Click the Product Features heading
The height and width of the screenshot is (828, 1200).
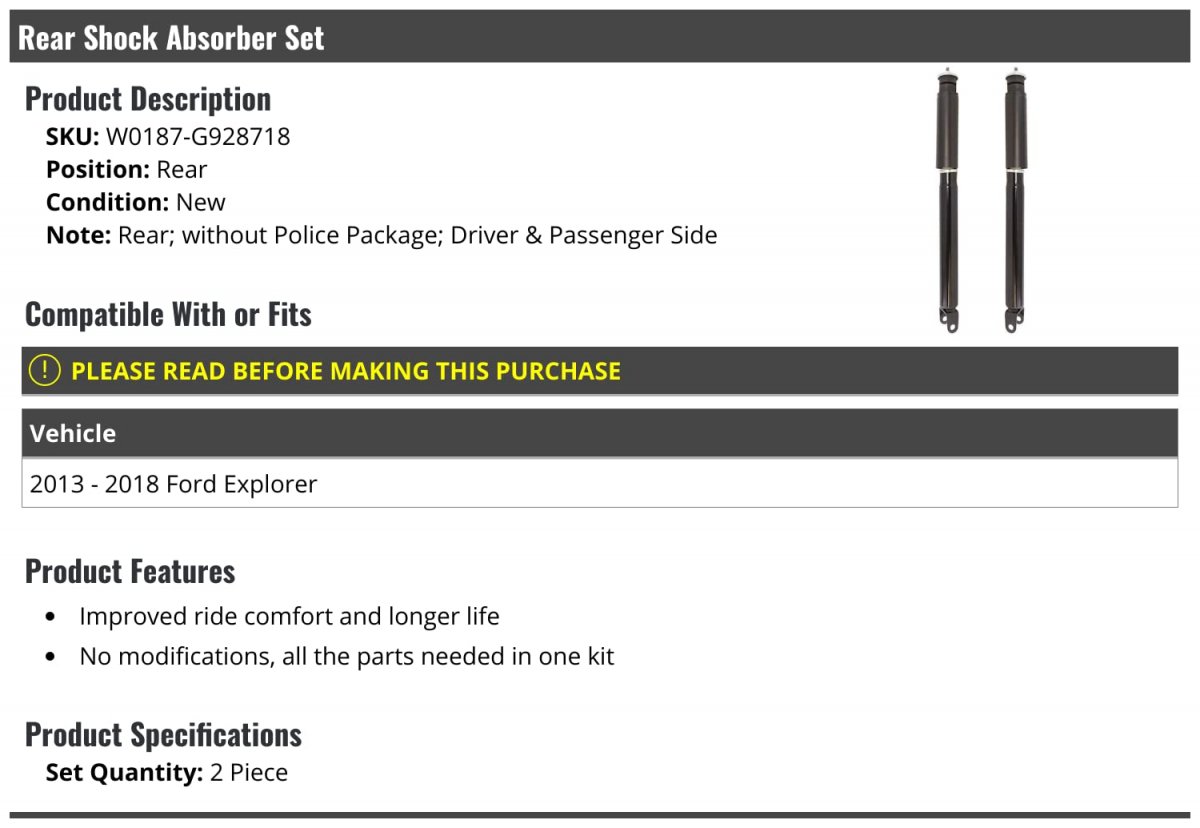[130, 571]
